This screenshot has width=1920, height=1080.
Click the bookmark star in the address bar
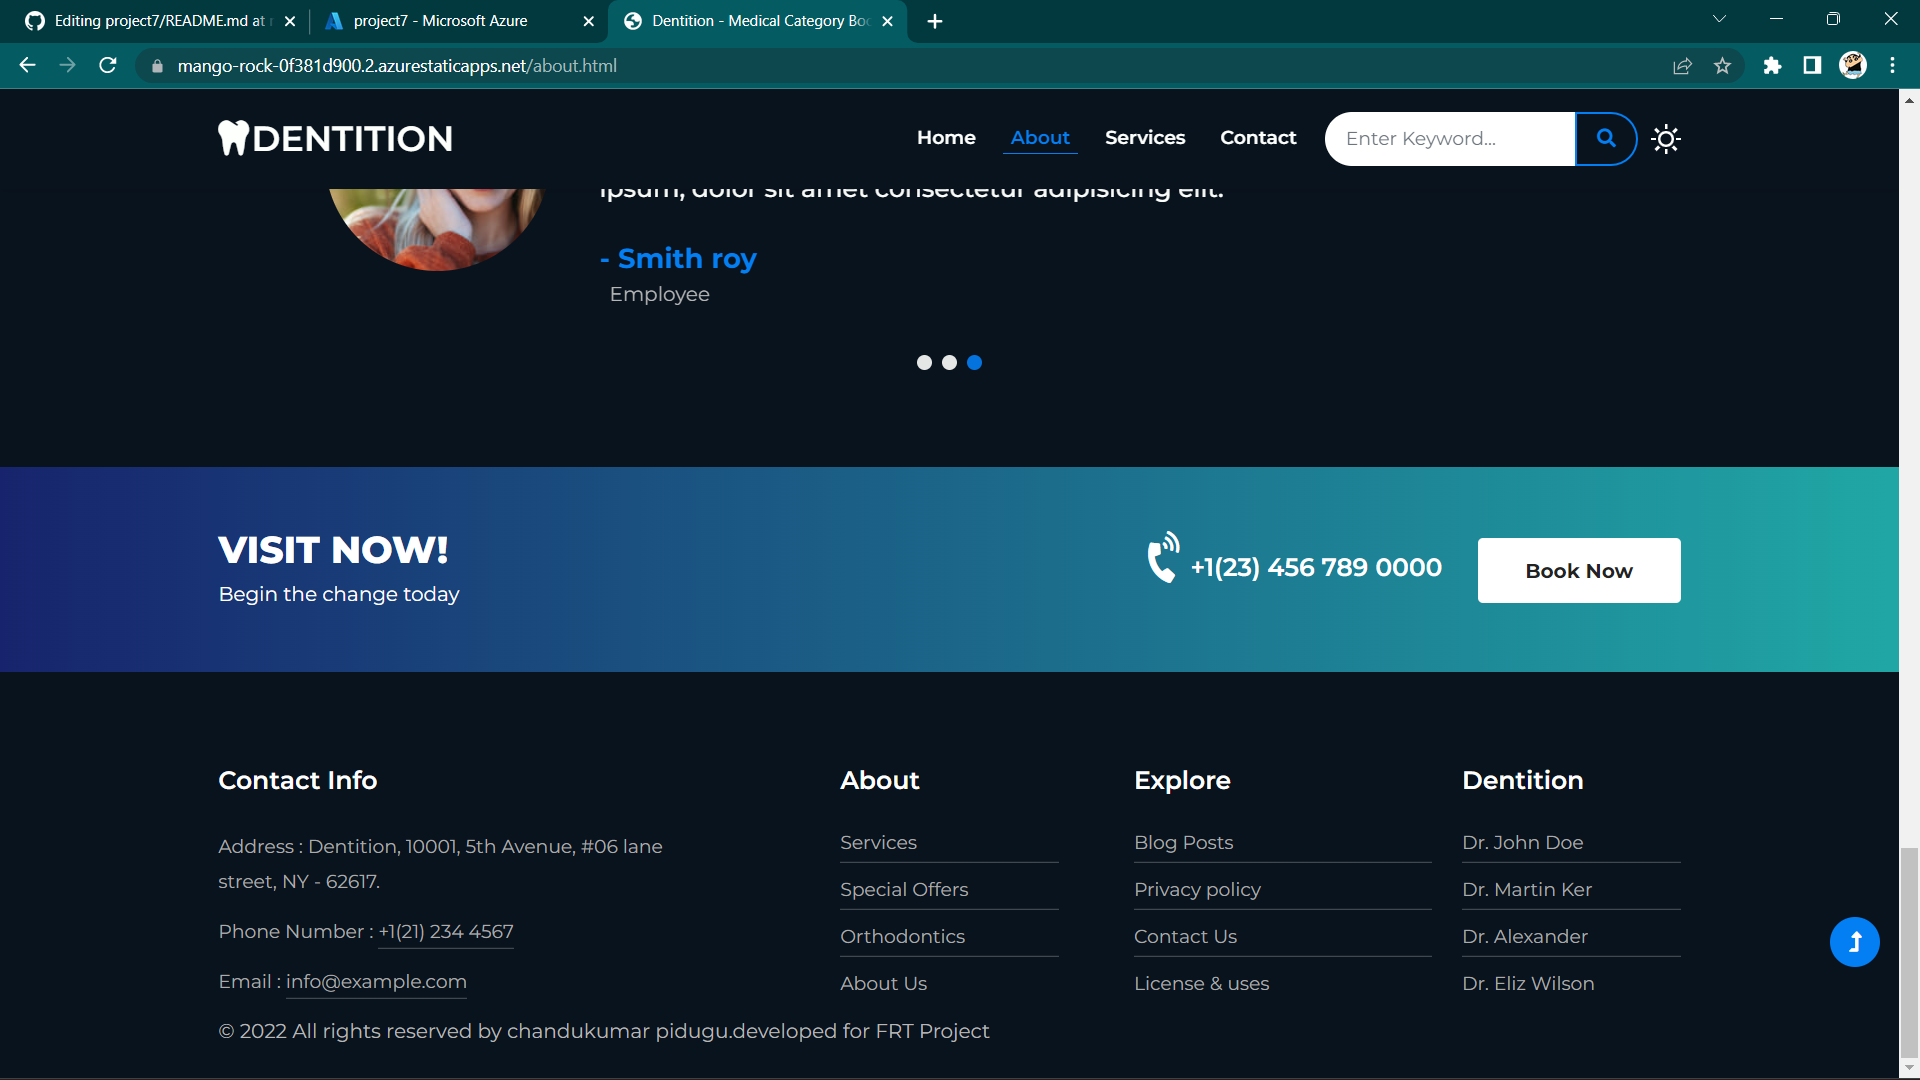tap(1723, 66)
